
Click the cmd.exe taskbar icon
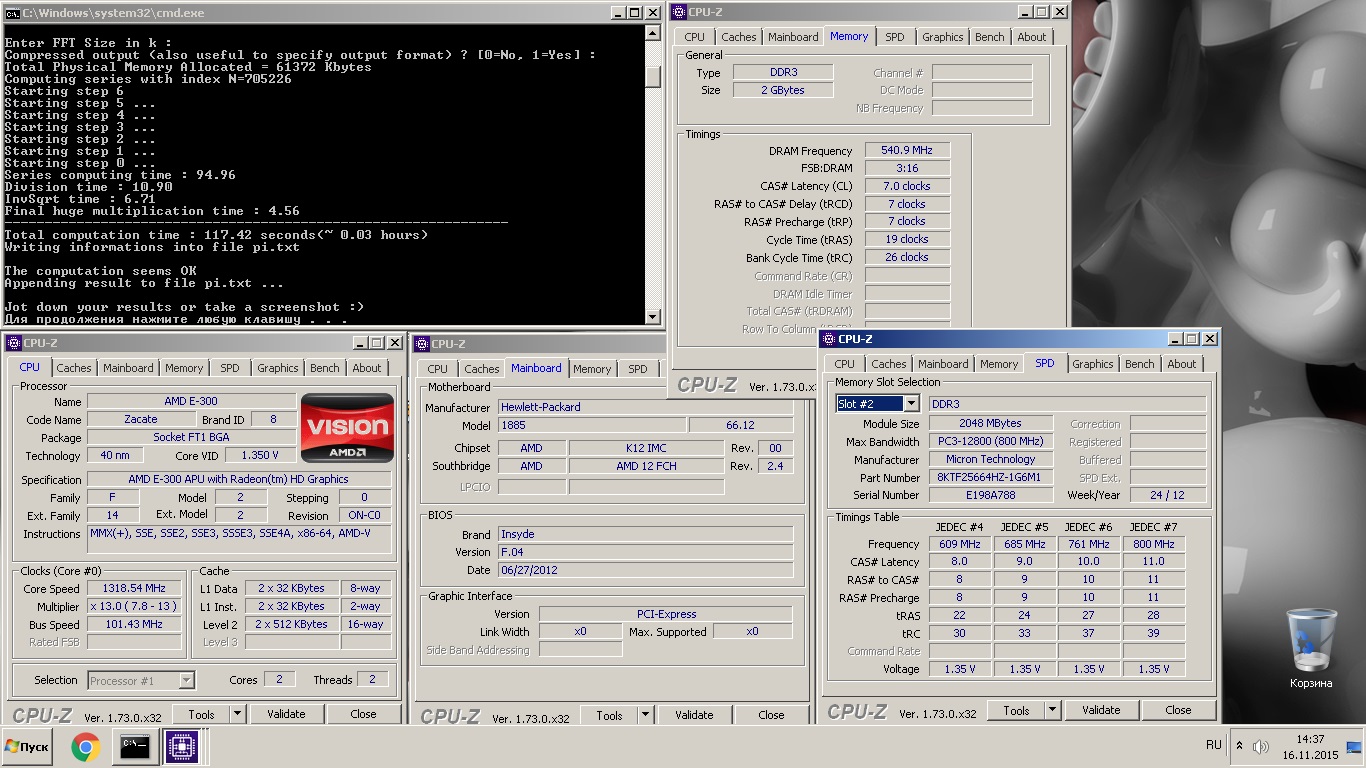click(134, 746)
